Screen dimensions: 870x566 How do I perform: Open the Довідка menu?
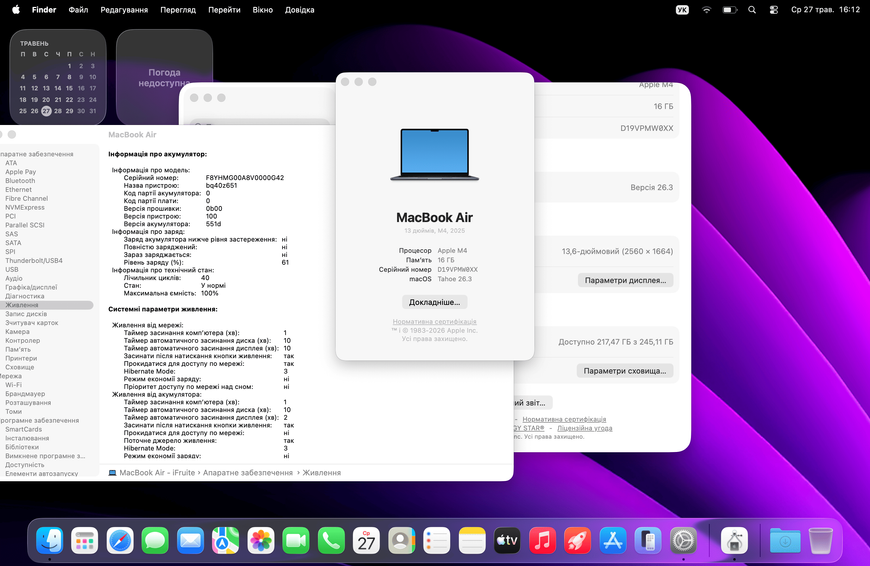click(x=300, y=10)
